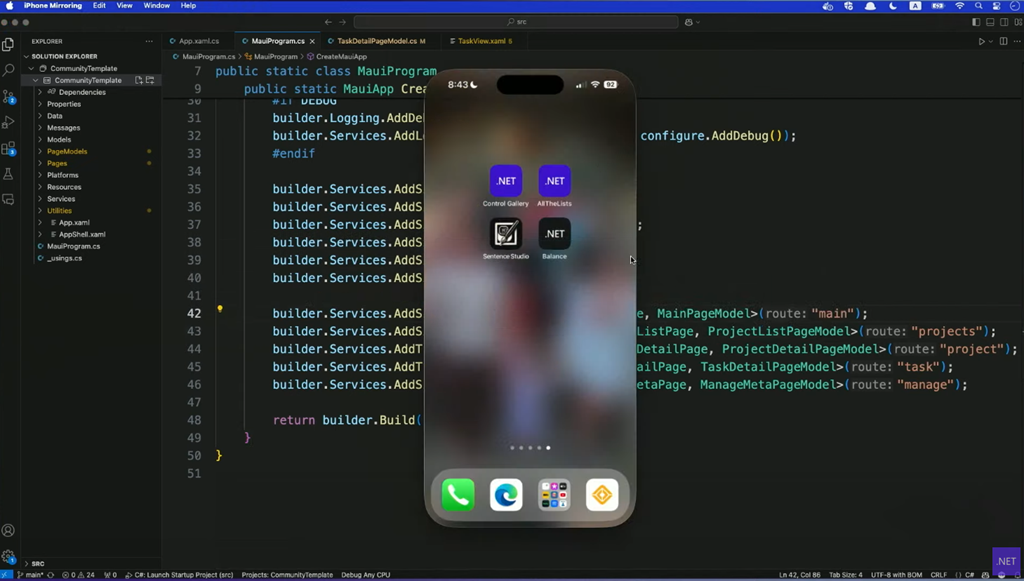Open the Extensions view
Viewport: 1024px width, 581px height.
(9, 149)
